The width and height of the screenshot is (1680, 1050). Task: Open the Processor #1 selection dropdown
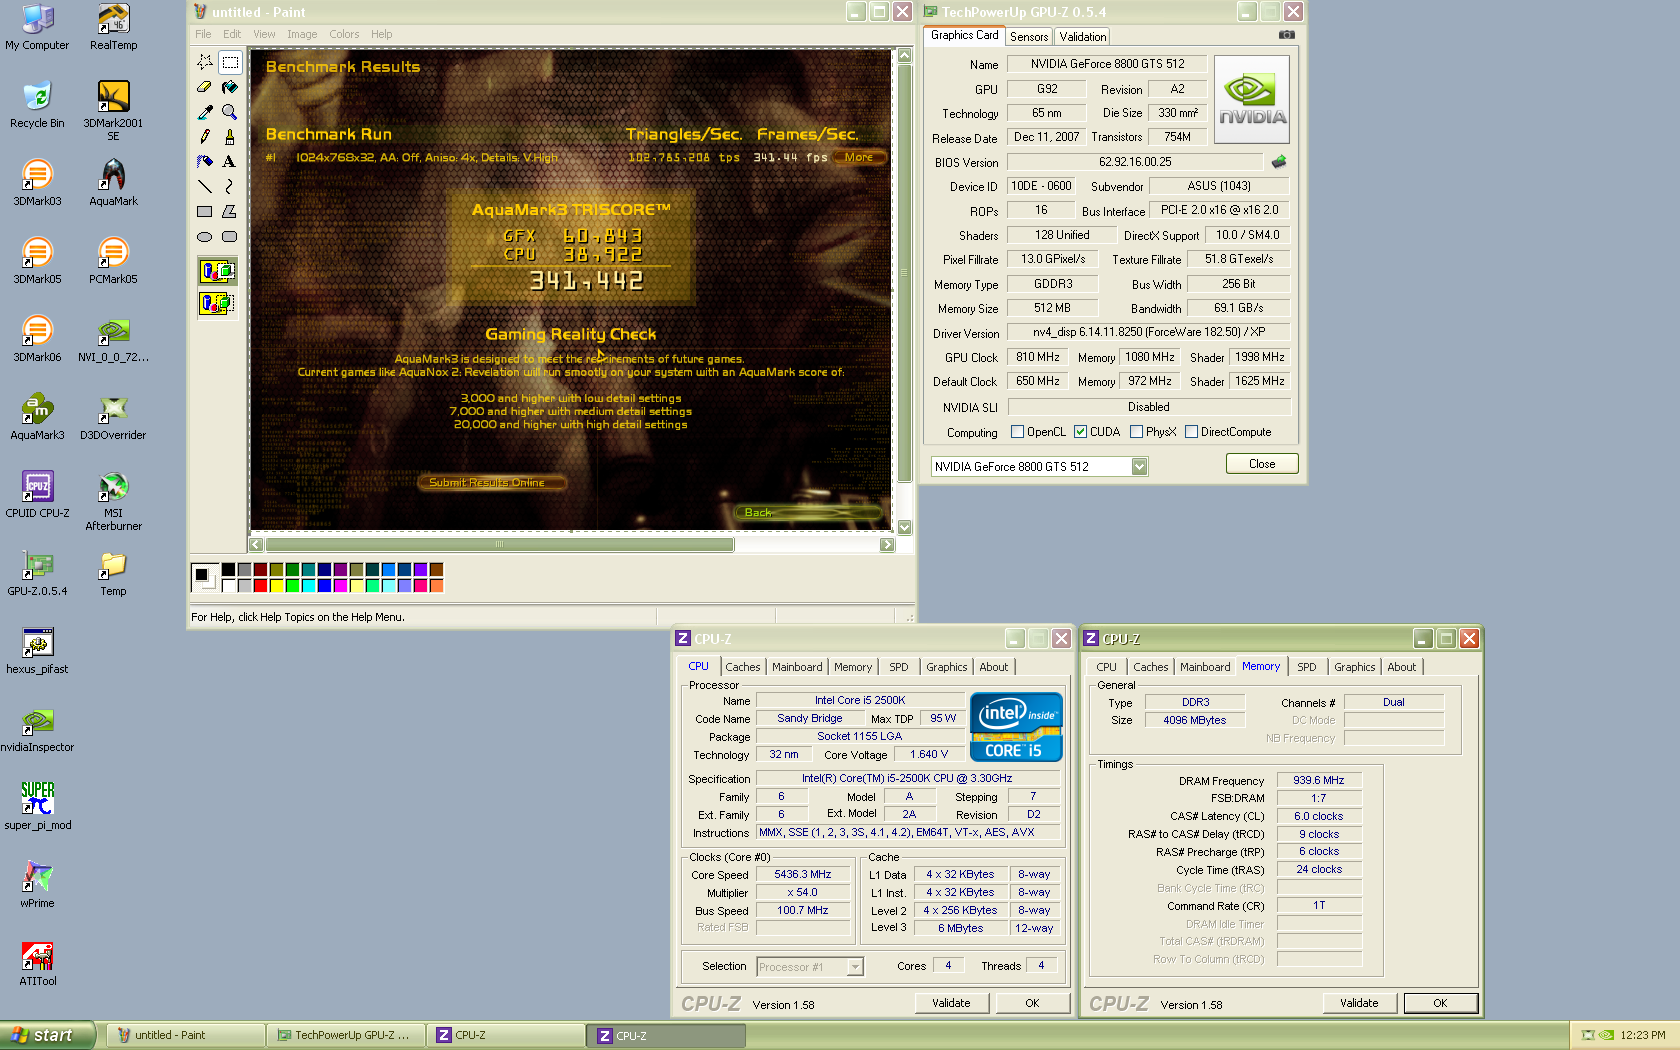(855, 967)
